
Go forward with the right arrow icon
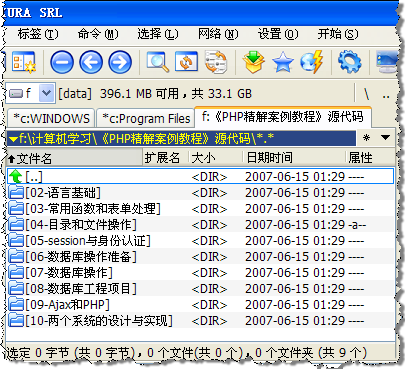pyautogui.click(x=120, y=62)
